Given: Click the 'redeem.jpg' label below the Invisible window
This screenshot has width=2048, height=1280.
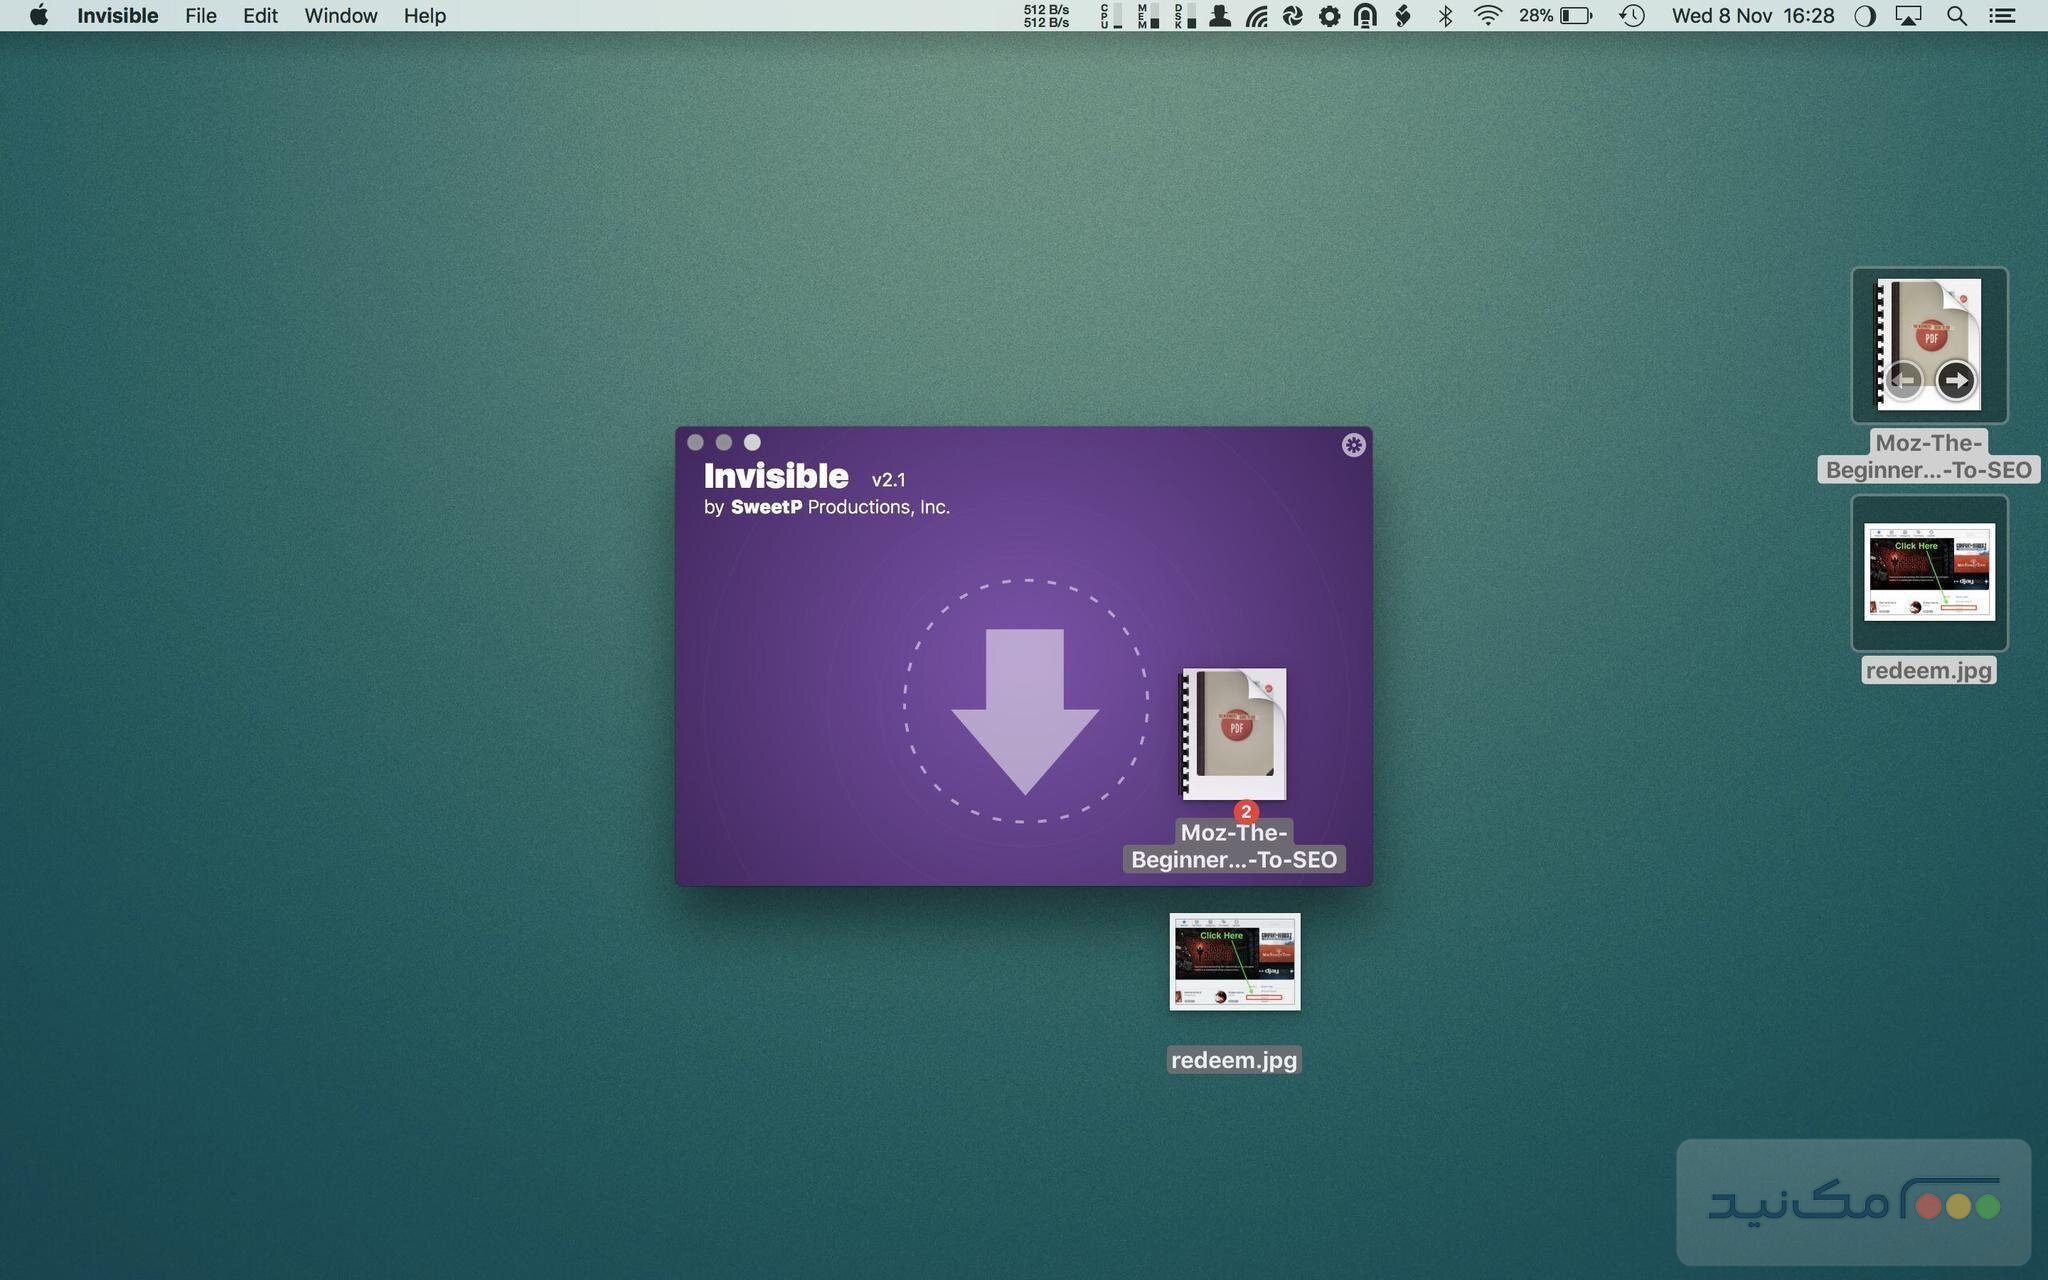Looking at the screenshot, I should point(1234,1060).
